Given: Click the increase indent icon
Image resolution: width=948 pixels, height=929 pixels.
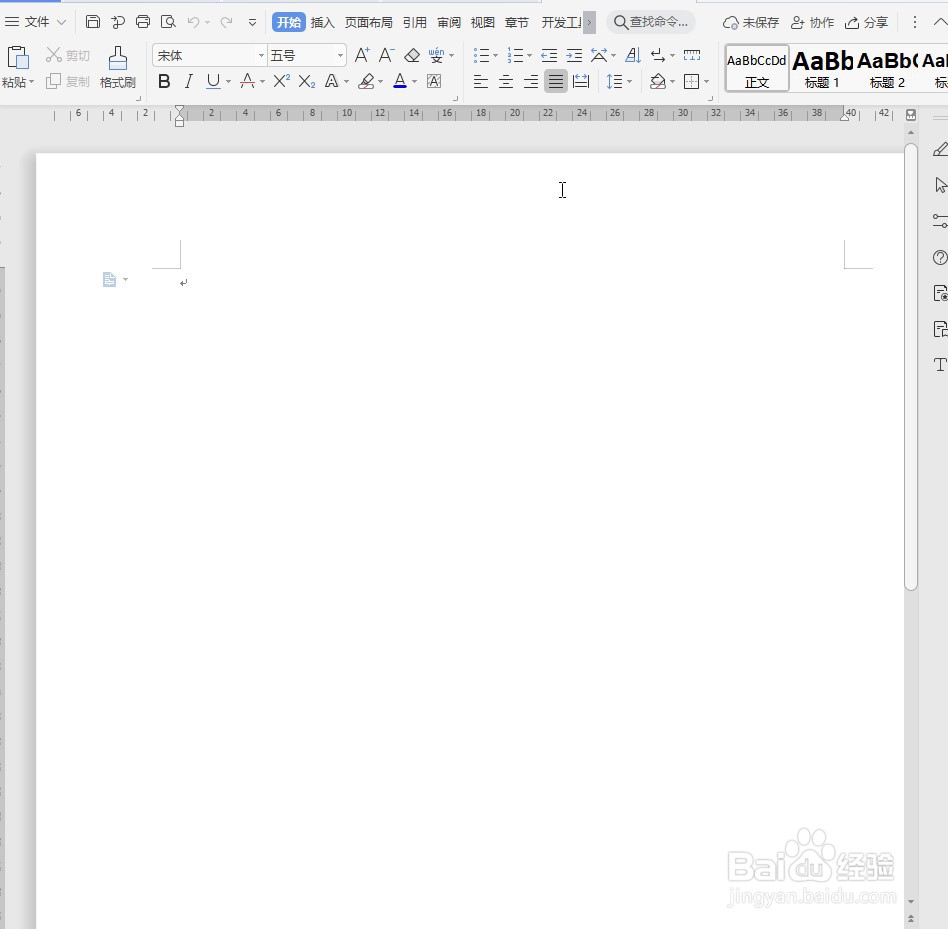Looking at the screenshot, I should (574, 56).
